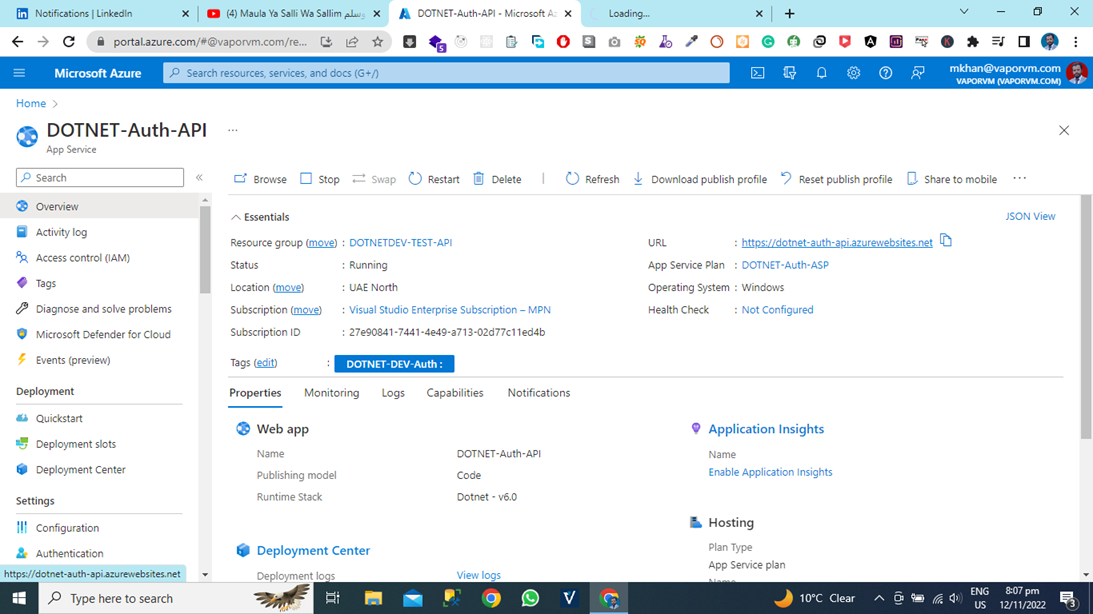Copy the app URL using the copy icon
This screenshot has height=614, width=1093.
click(x=944, y=241)
